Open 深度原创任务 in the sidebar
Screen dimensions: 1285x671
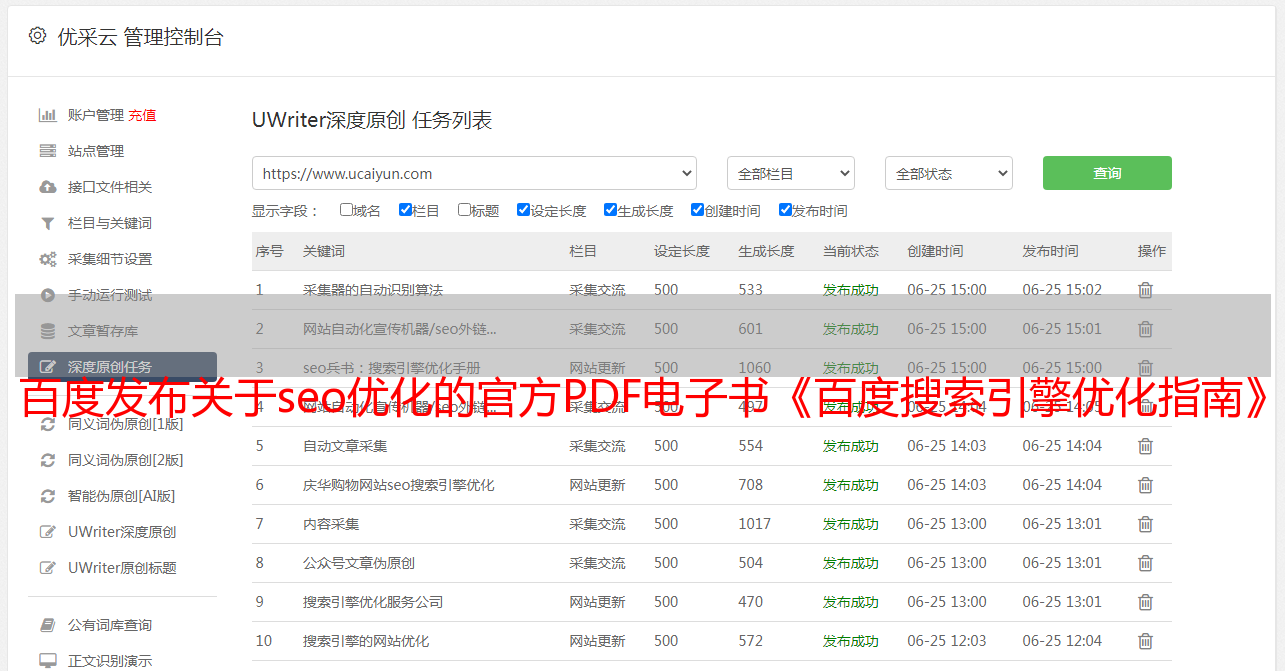click(122, 367)
